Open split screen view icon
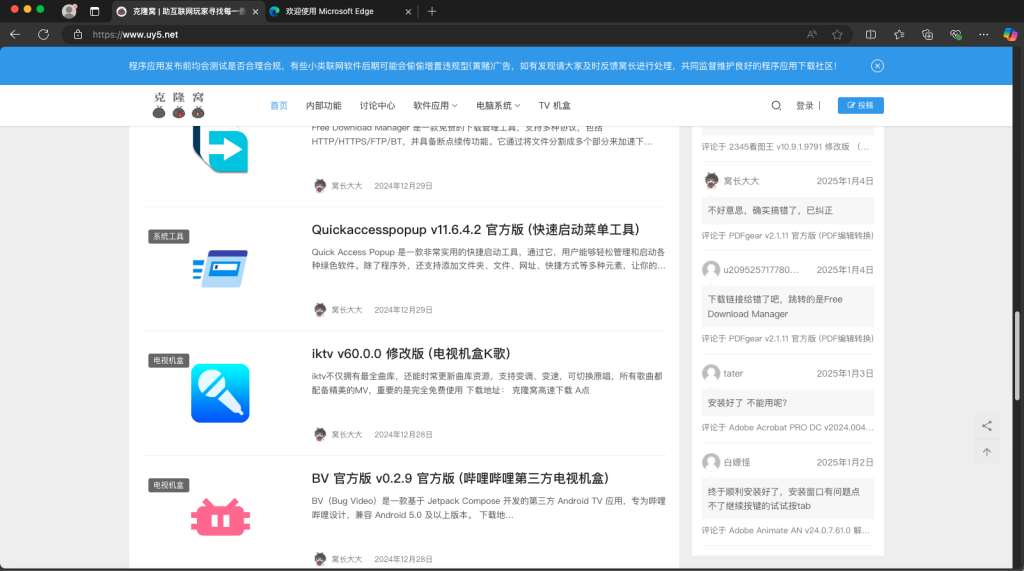The width and height of the screenshot is (1024, 571). pyautogui.click(x=871, y=35)
